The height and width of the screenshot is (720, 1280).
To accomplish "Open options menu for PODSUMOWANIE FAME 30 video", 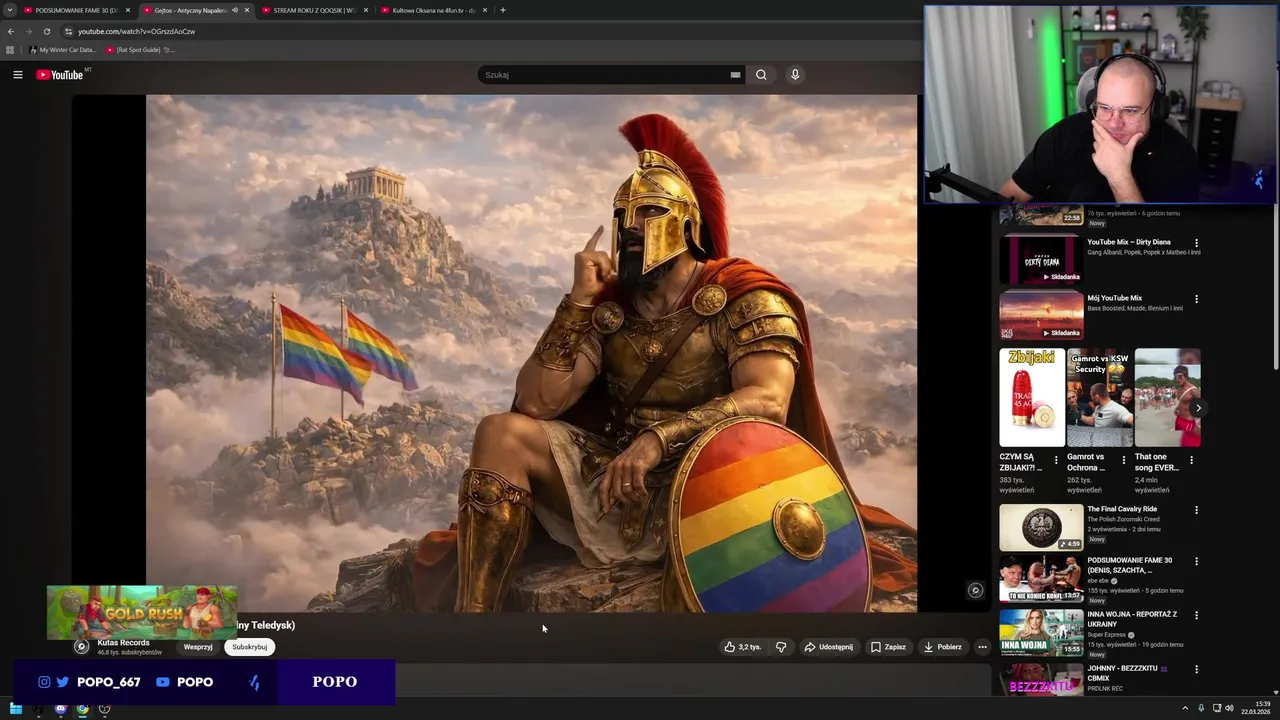I will click(x=1196, y=561).
